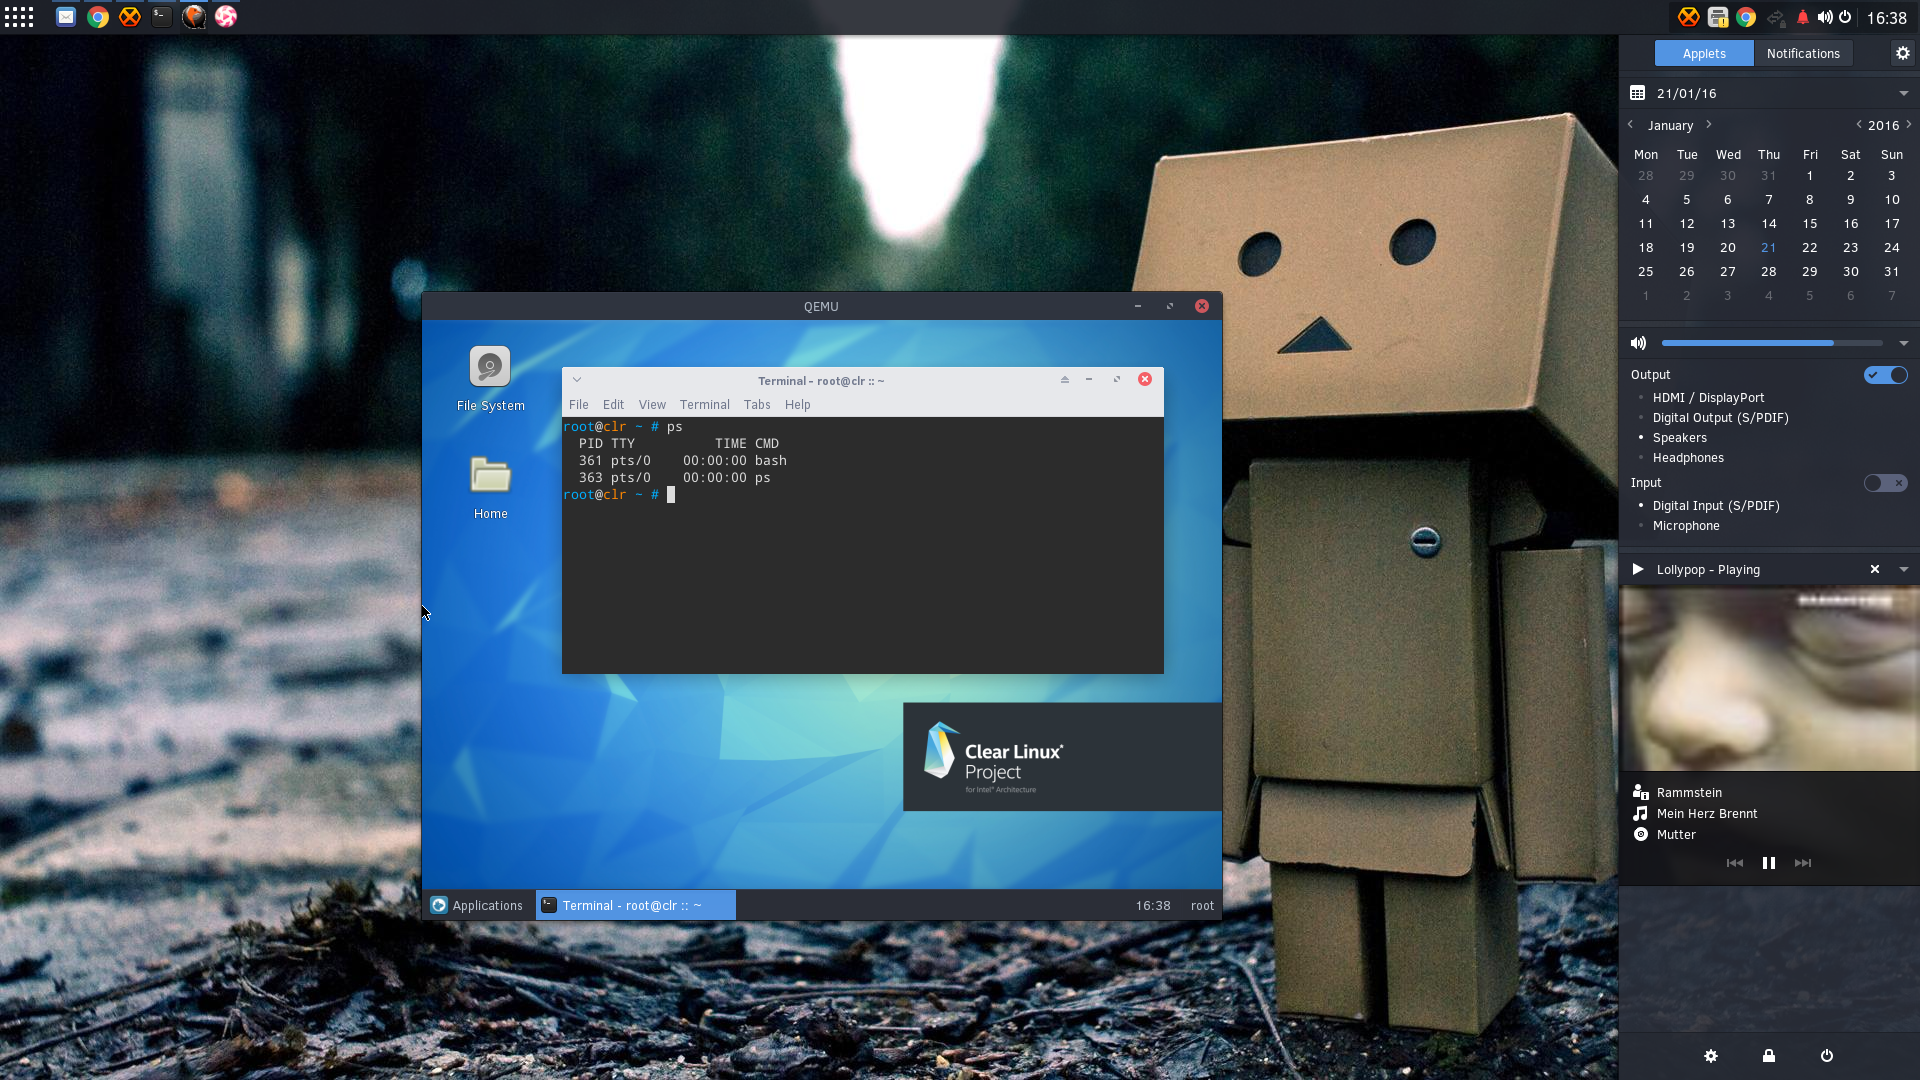Open the Applications menu in the QEMU panel
The width and height of the screenshot is (1920, 1080).
click(x=478, y=906)
